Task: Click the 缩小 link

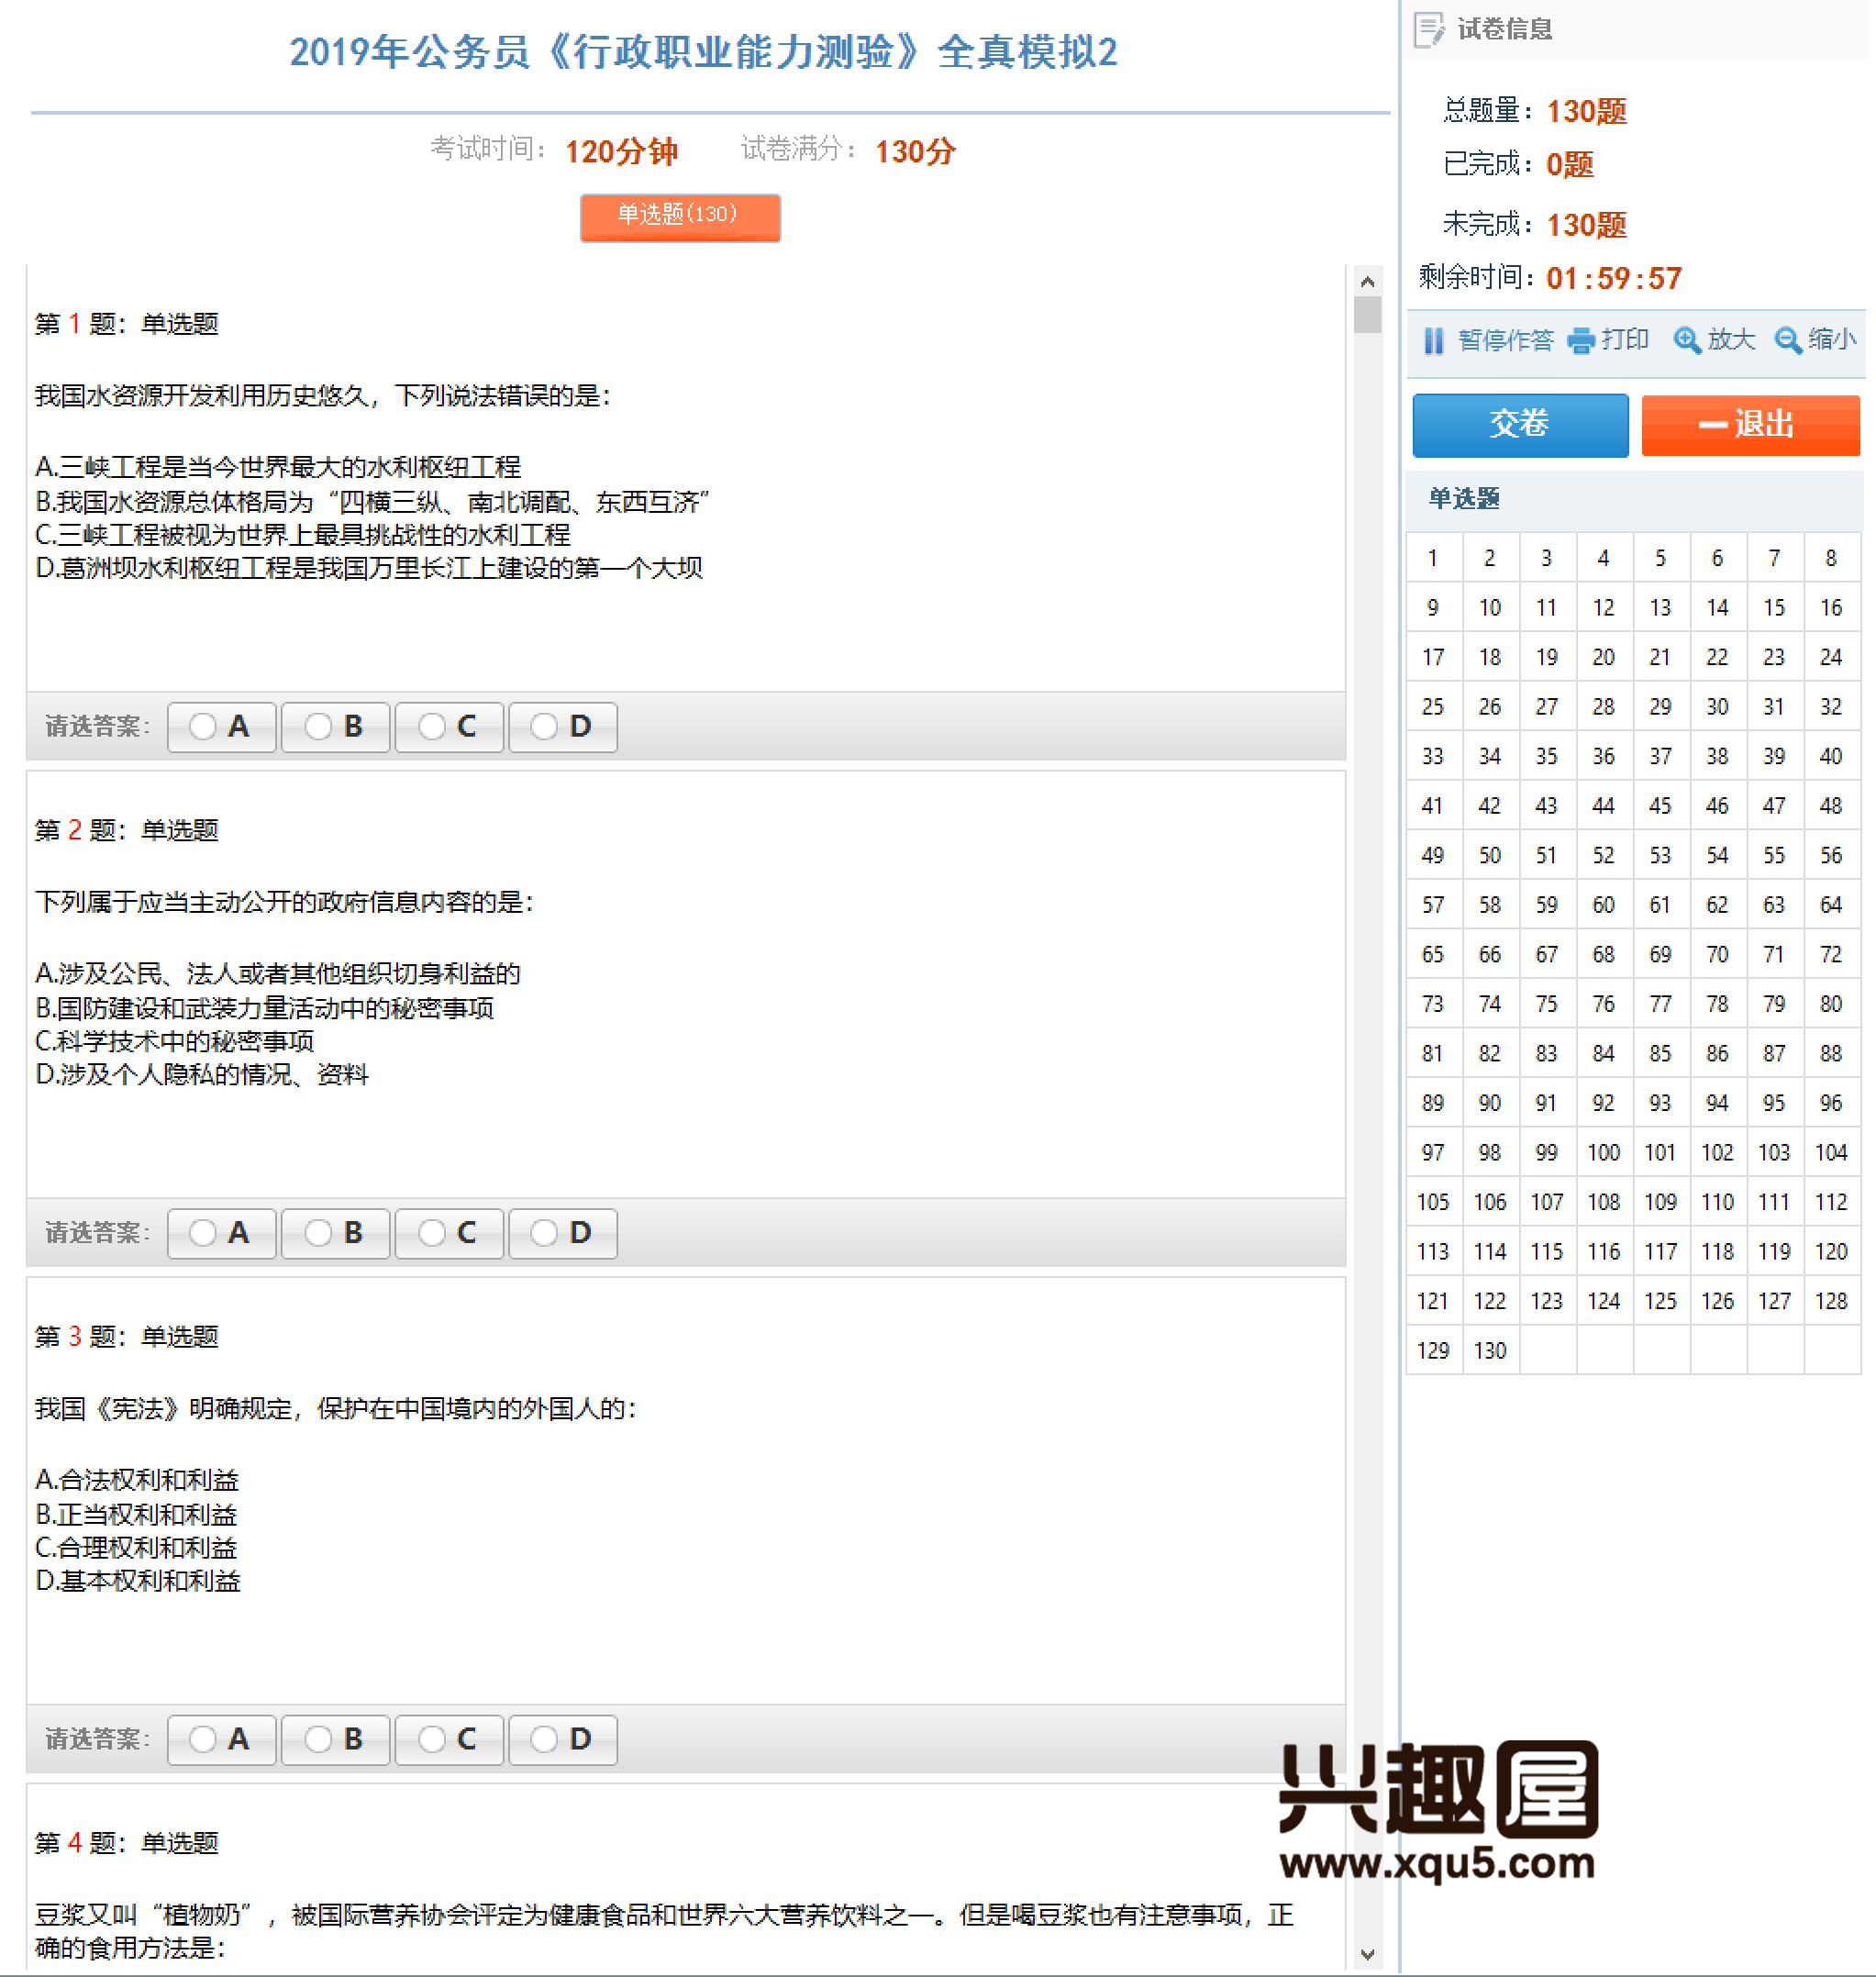Action: pyautogui.click(x=1832, y=341)
